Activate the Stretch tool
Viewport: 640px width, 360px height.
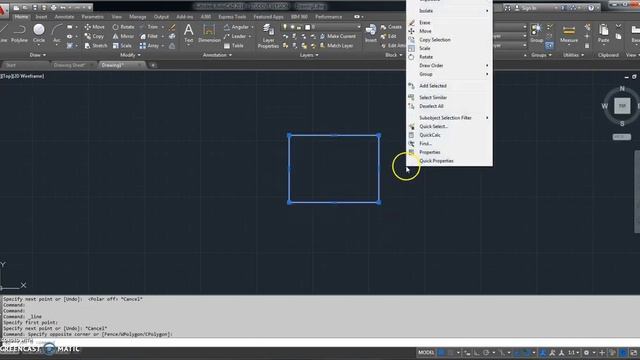96,46
